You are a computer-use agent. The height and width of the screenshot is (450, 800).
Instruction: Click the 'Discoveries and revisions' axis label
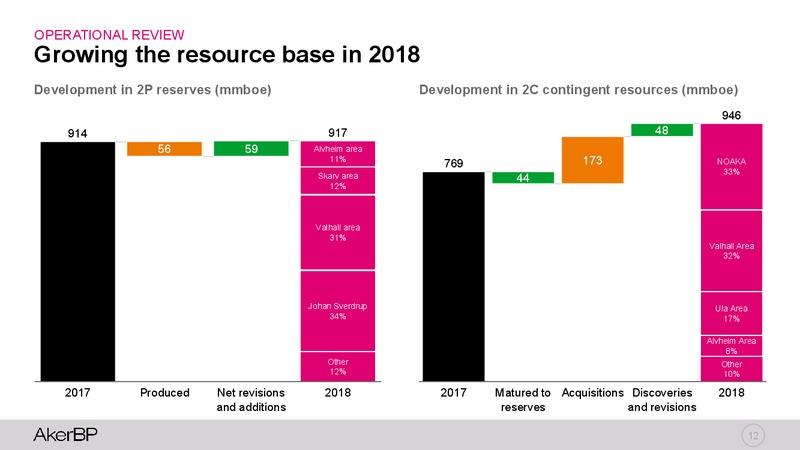(x=662, y=400)
